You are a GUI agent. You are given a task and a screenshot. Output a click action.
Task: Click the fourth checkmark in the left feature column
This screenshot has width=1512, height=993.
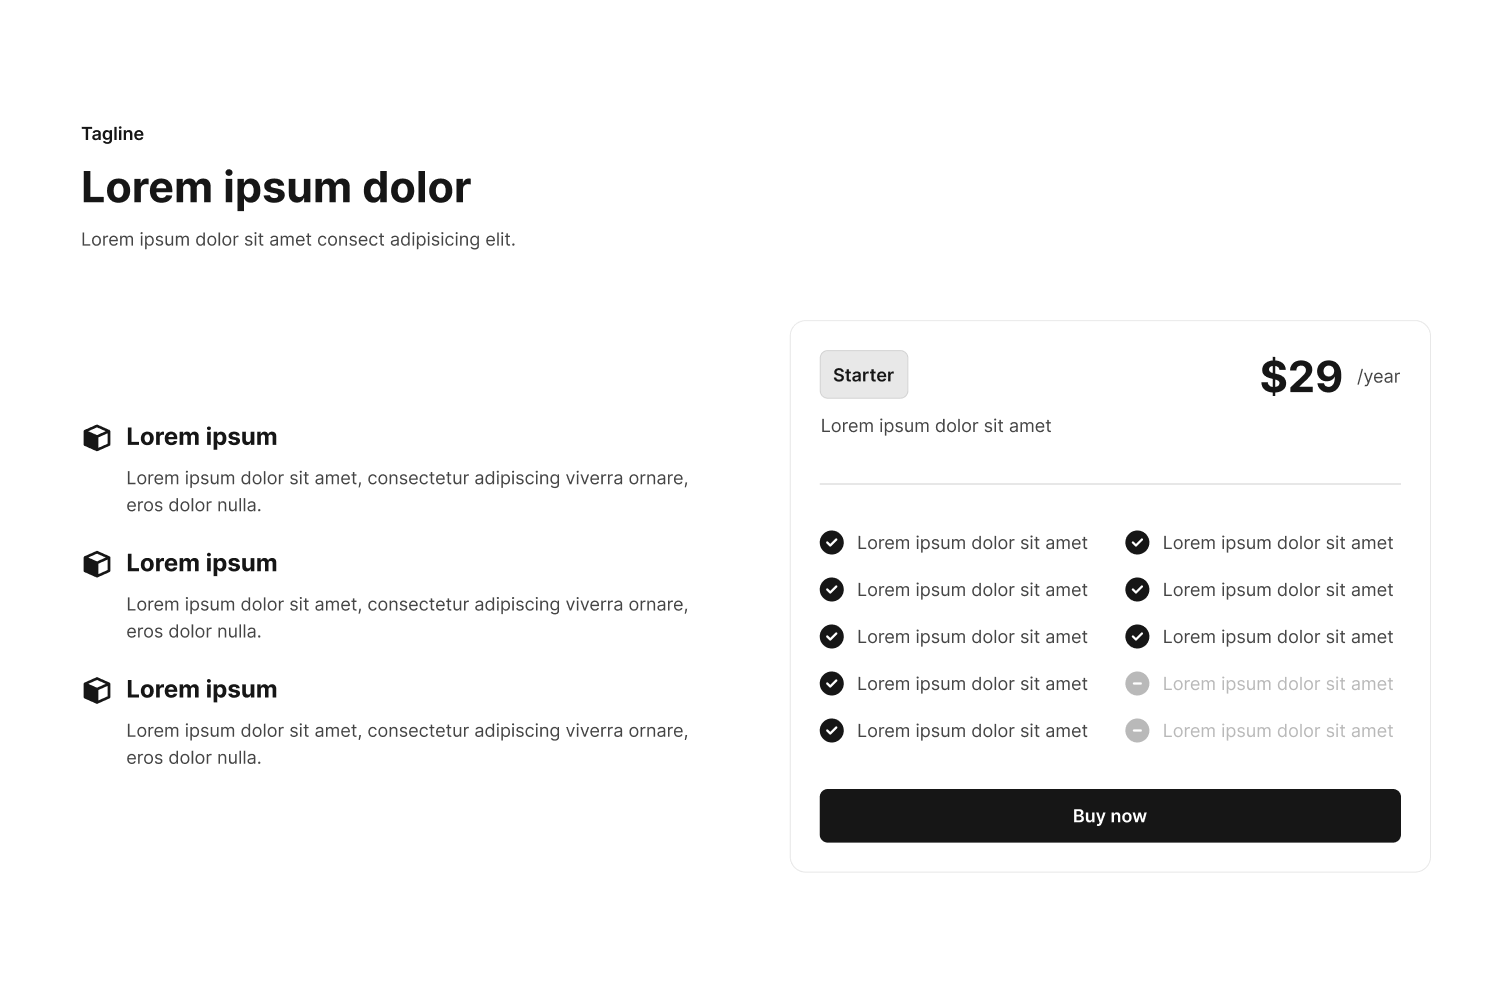coord(832,684)
